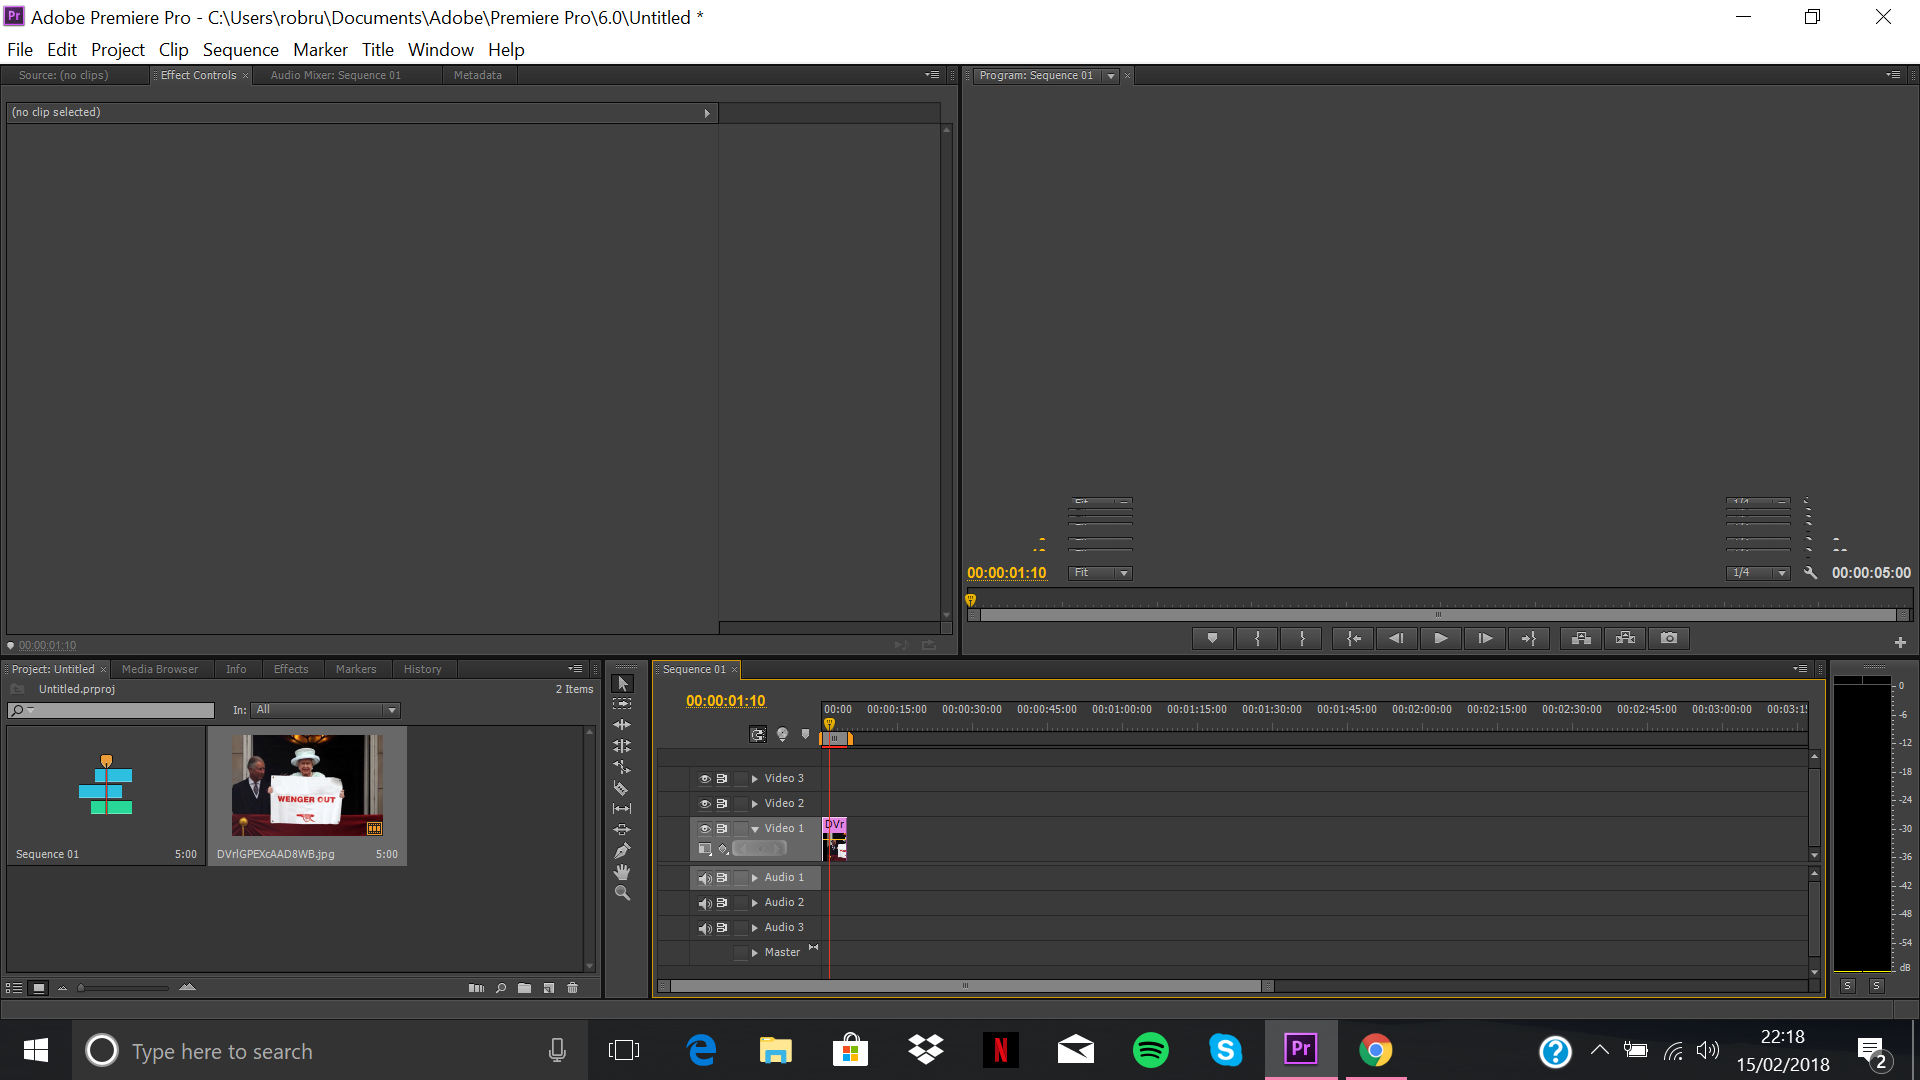Click the Program Monitor settings wrench
Image resolution: width=1920 pixels, height=1080 pixels.
click(1810, 573)
